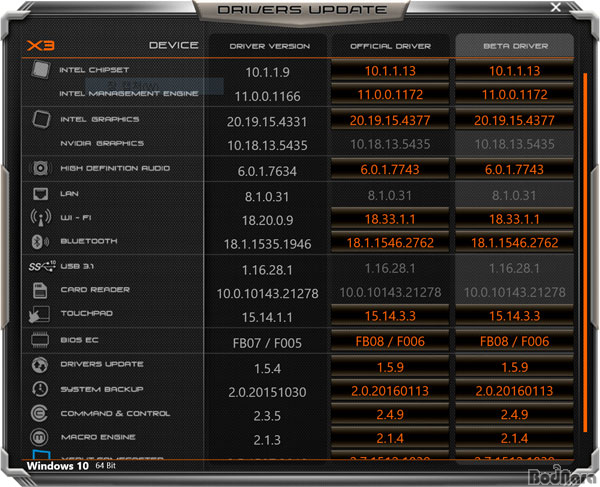This screenshot has height=487, width=600.
Task: Install beta BIOS EC FB08 / F006
Action: pyautogui.click(x=514, y=340)
